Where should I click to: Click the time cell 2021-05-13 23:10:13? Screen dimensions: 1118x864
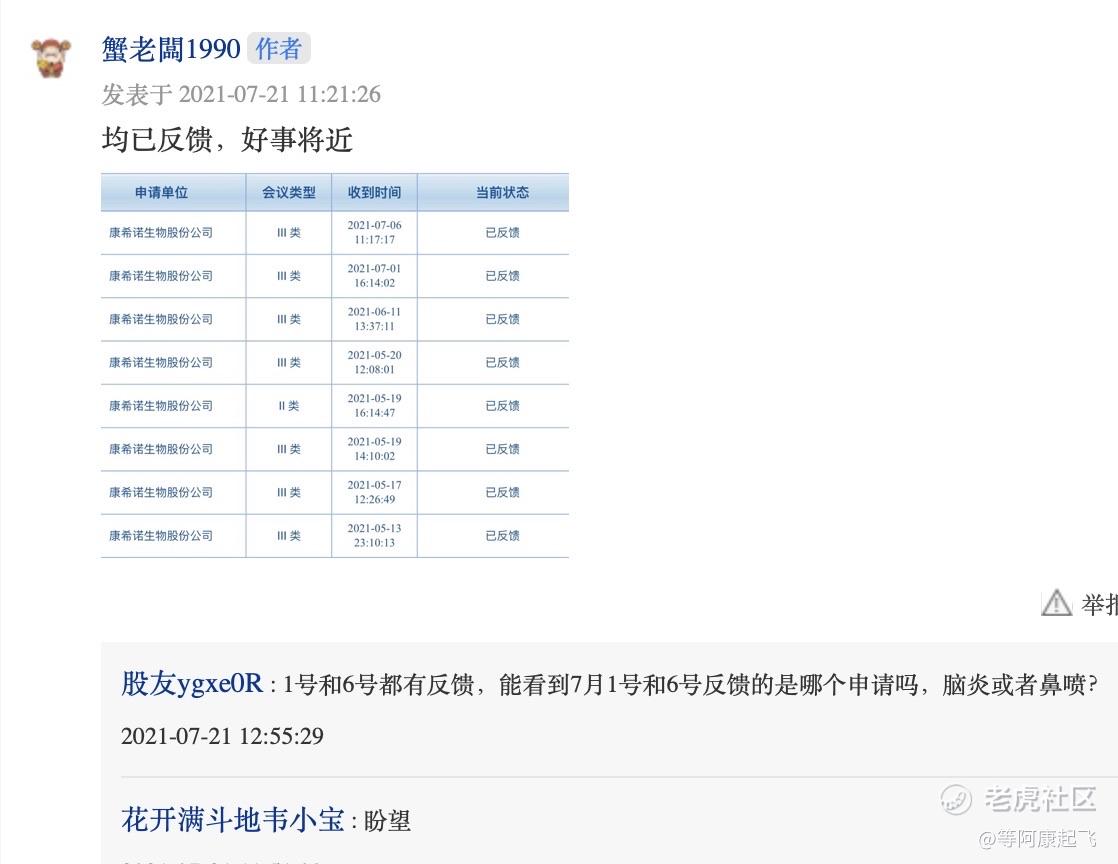coord(374,535)
